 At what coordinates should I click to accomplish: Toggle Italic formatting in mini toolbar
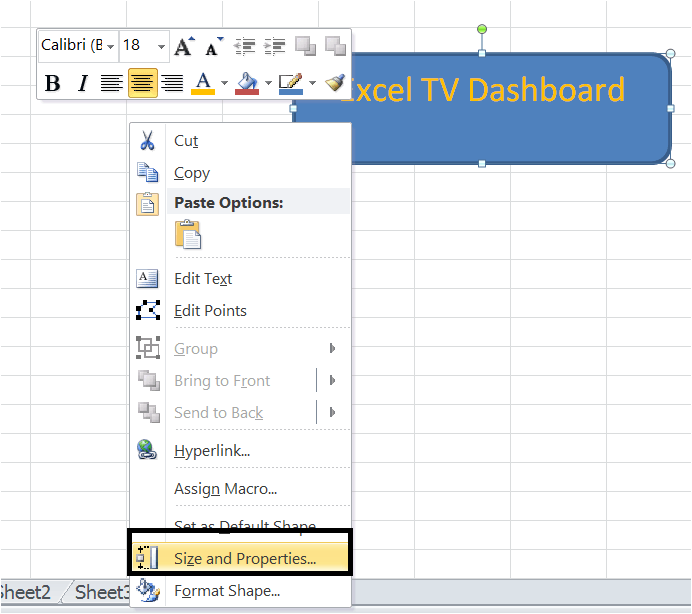point(82,83)
